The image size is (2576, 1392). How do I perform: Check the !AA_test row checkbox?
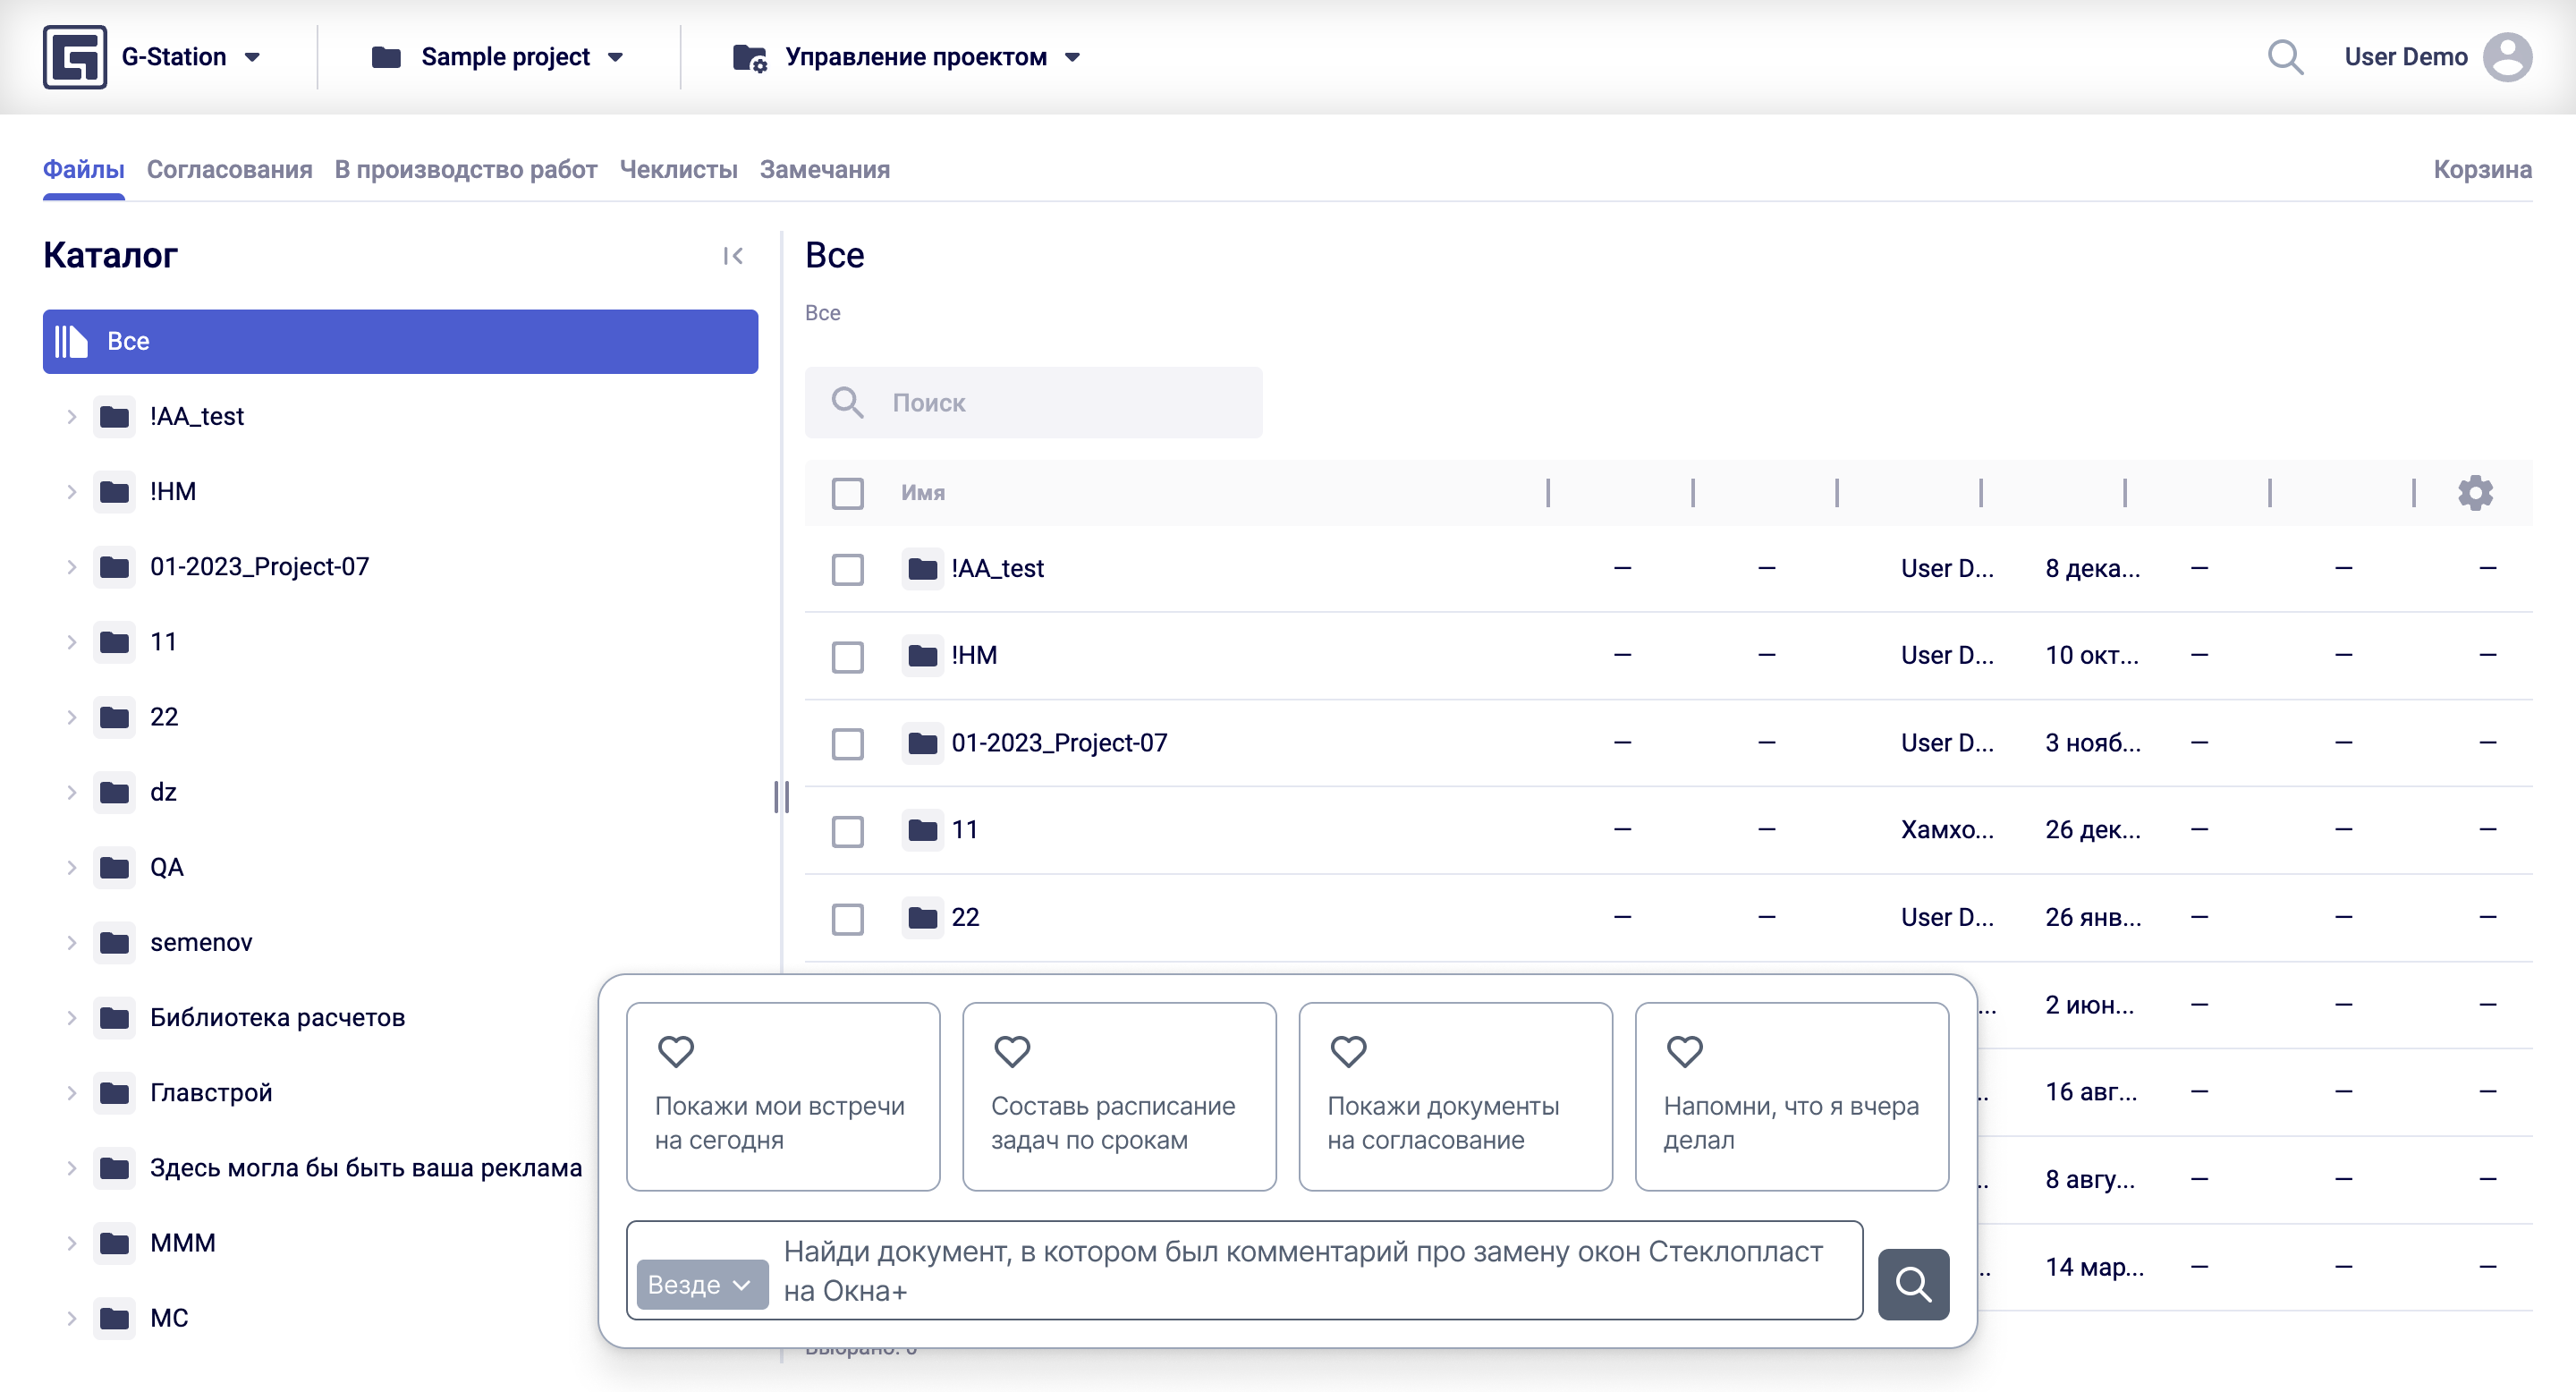pyautogui.click(x=847, y=569)
